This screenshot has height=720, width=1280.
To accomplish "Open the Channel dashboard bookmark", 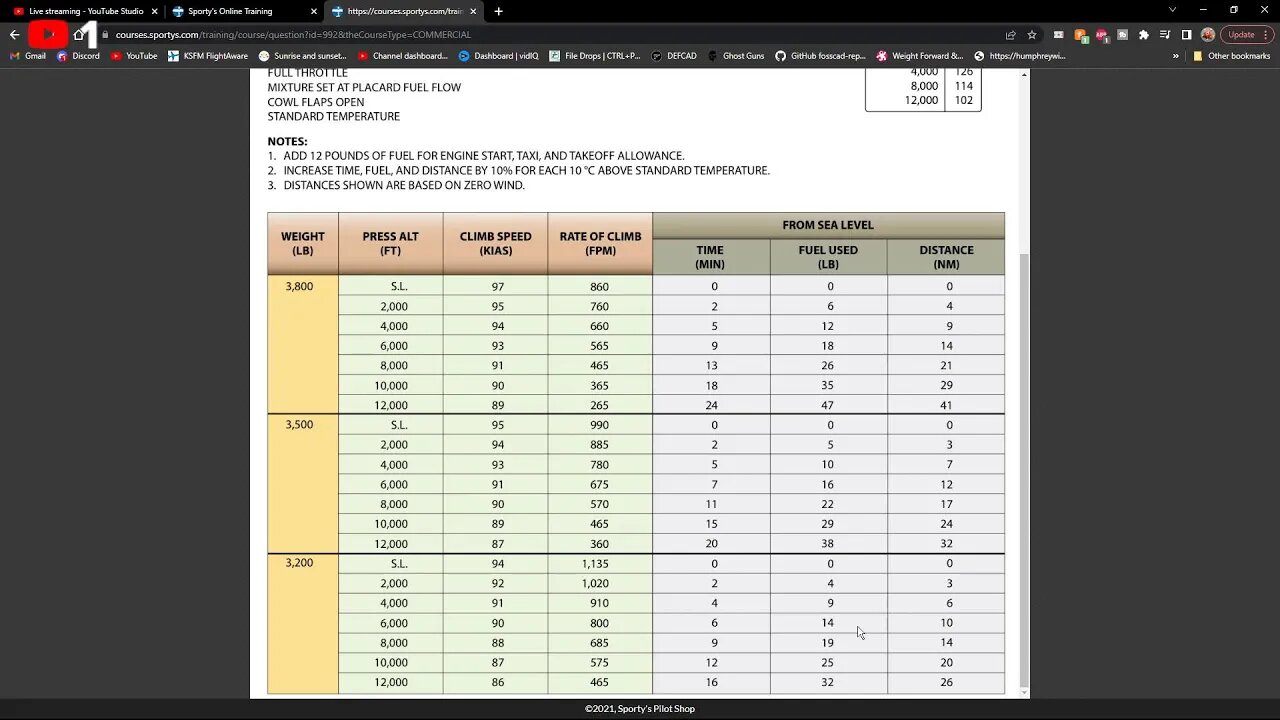I will 402,56.
